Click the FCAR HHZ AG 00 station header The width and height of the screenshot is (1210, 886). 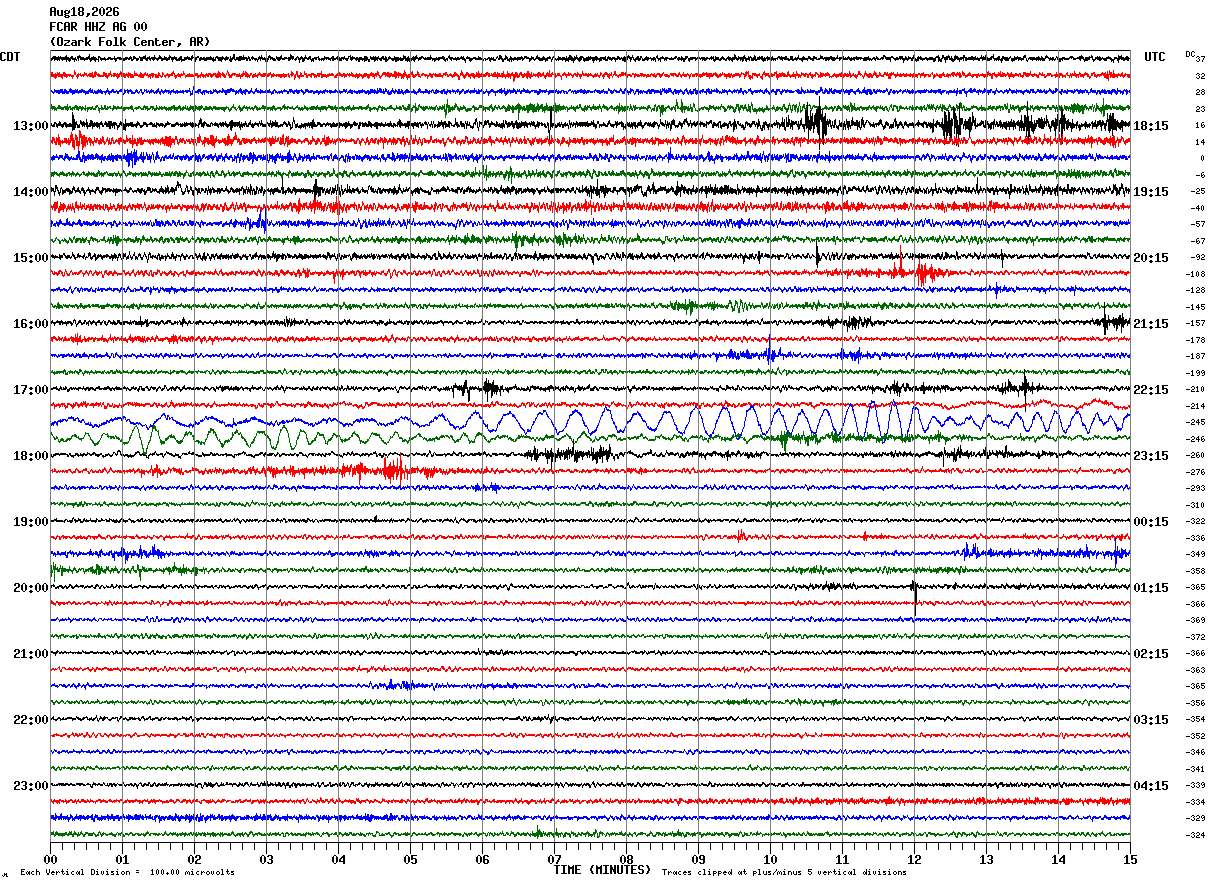pos(98,27)
